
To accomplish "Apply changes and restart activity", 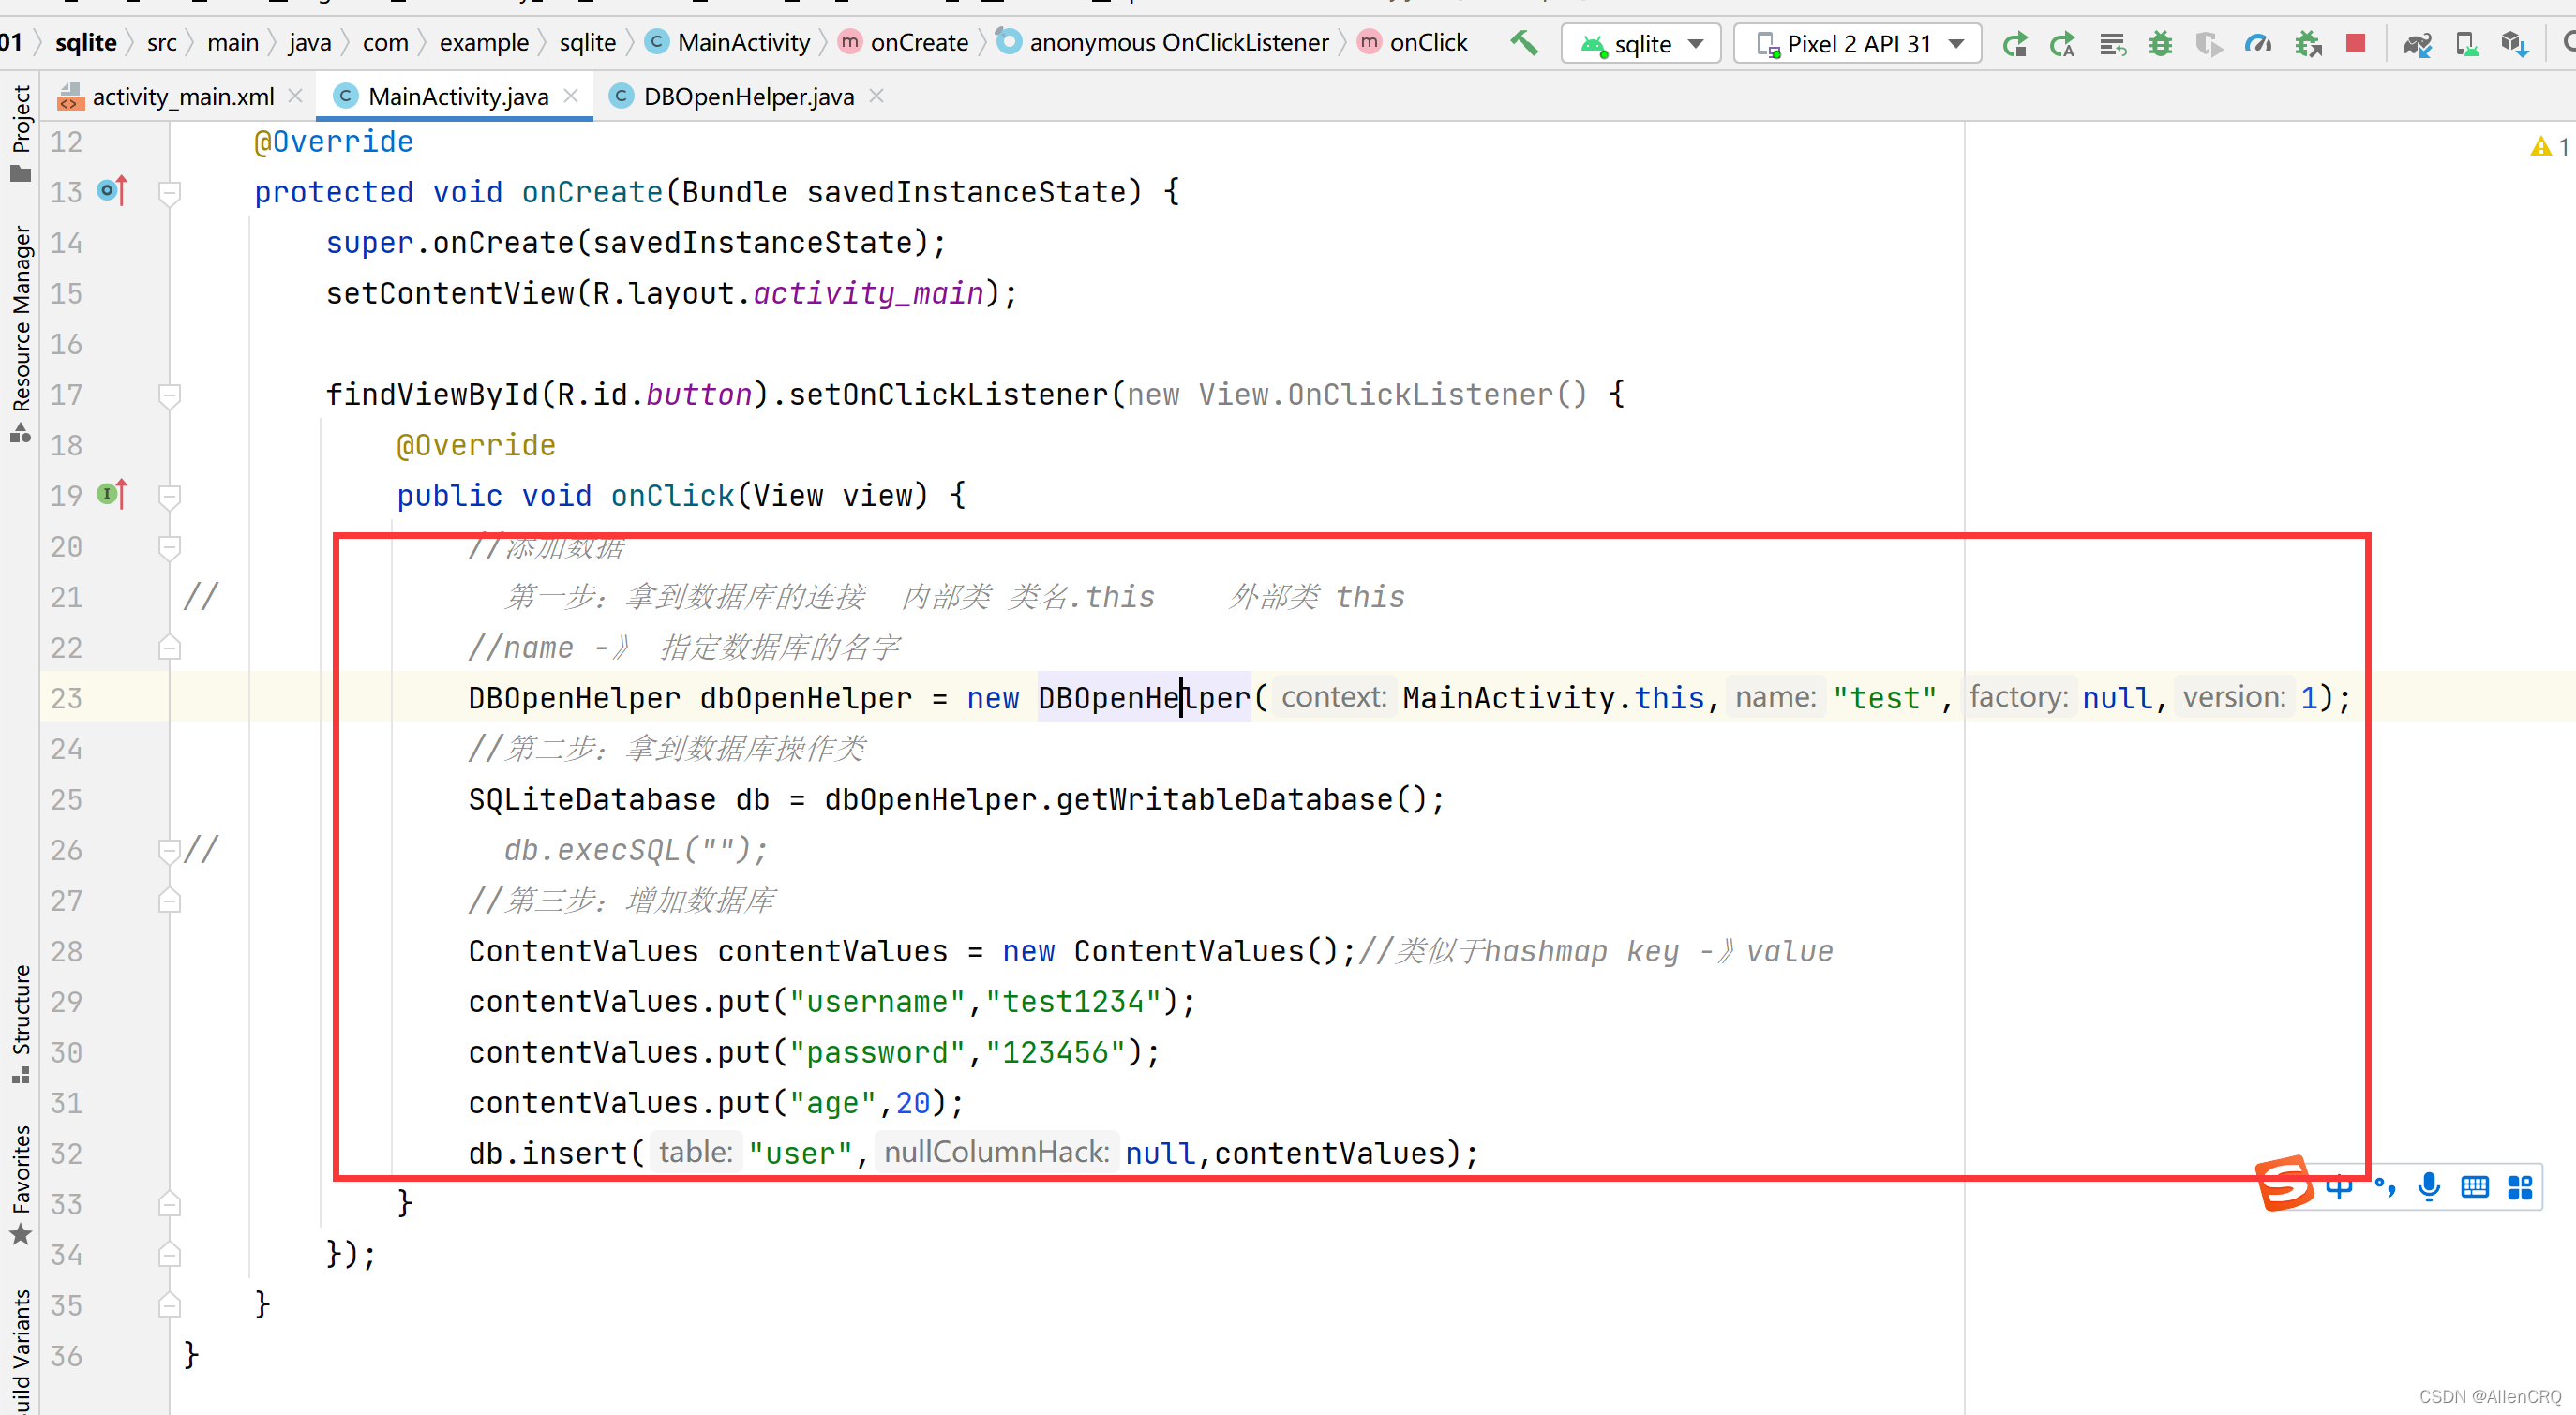I will coord(2062,44).
